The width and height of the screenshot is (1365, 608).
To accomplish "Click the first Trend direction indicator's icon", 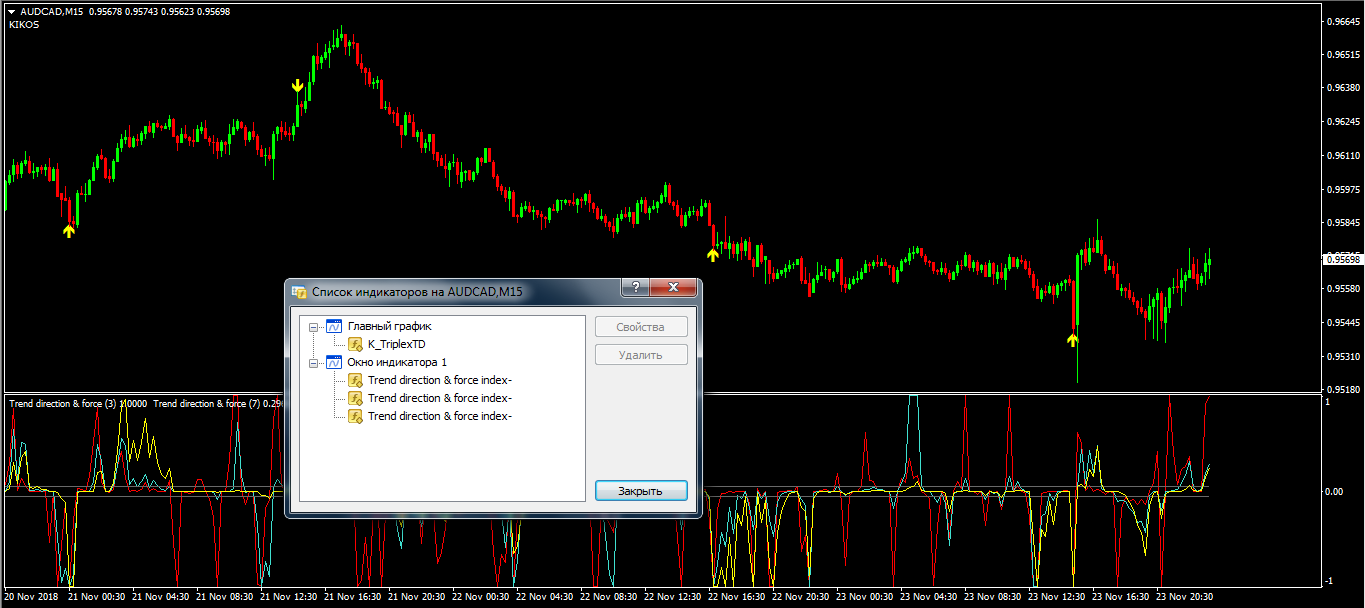I will [x=355, y=380].
